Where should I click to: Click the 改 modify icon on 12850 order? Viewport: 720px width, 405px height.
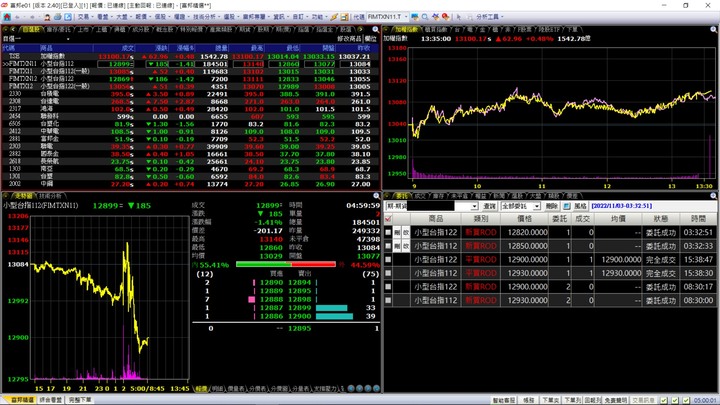pos(406,246)
